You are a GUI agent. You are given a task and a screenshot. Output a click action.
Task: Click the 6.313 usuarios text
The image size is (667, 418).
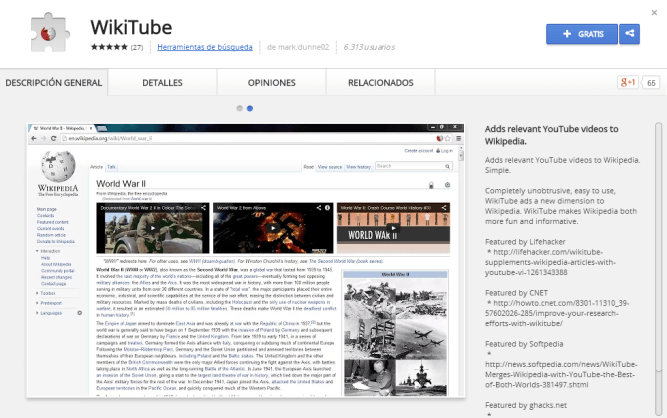point(369,47)
